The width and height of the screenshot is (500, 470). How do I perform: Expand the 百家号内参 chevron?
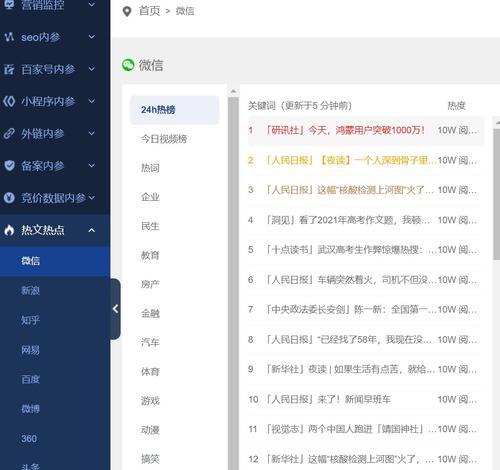click(x=92, y=69)
